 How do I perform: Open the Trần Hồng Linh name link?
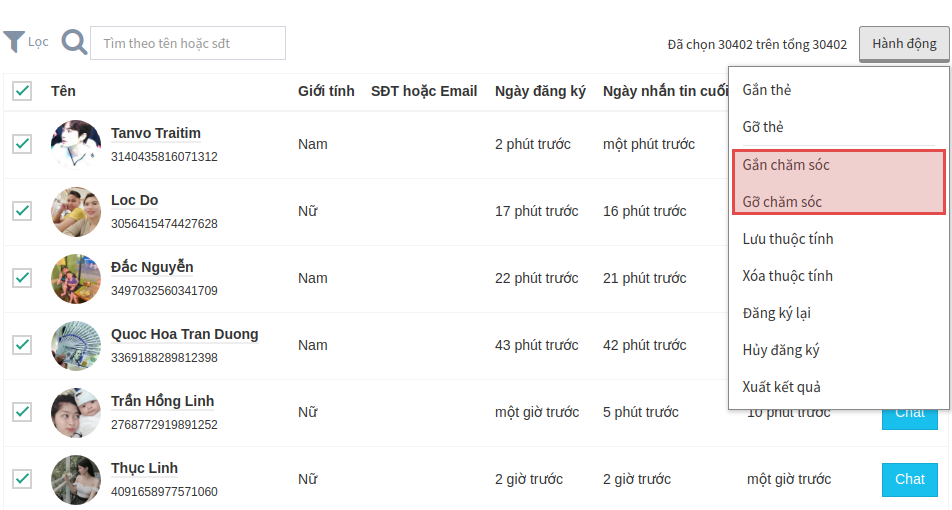162,401
